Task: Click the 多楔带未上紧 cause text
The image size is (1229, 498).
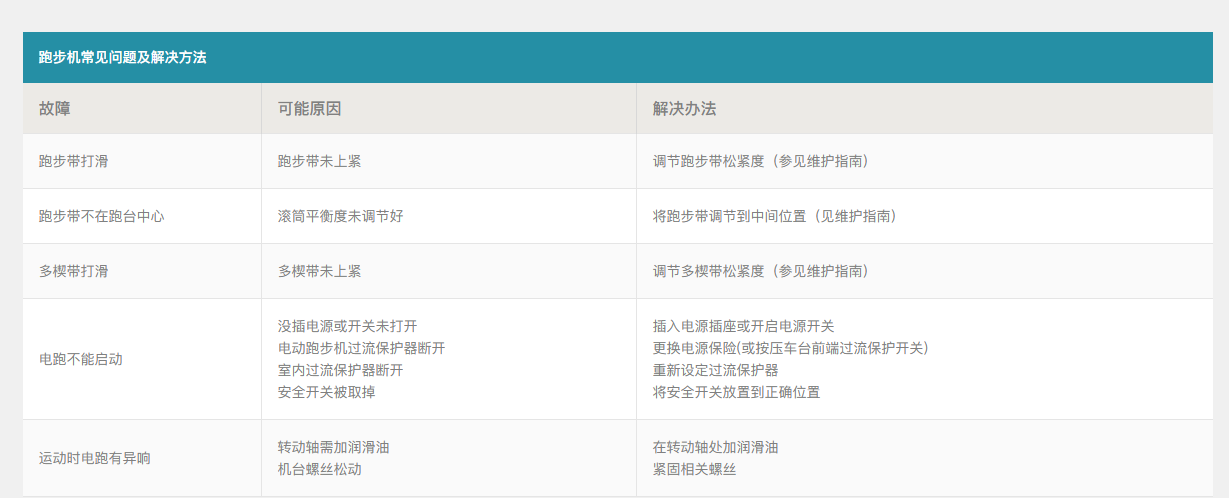Action: (x=319, y=271)
